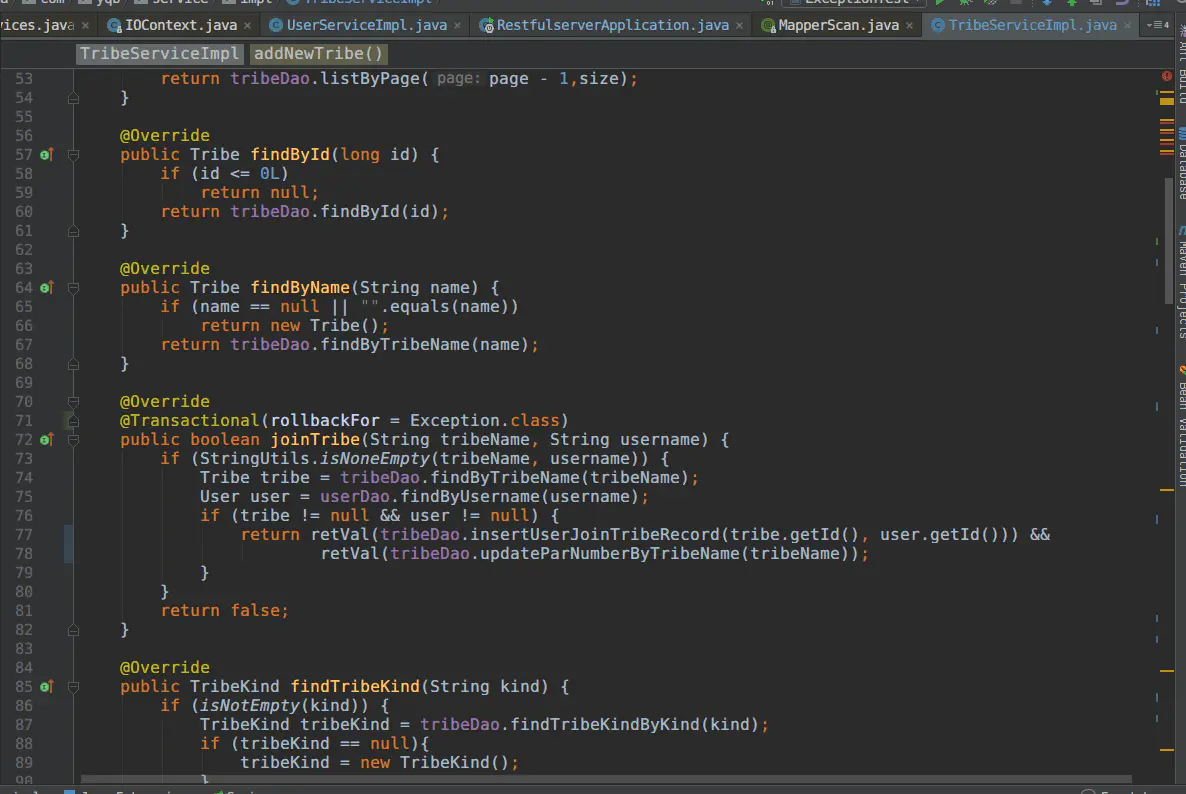Click the addNewTribe() breadcrumb
The image size is (1186, 794).
point(318,54)
